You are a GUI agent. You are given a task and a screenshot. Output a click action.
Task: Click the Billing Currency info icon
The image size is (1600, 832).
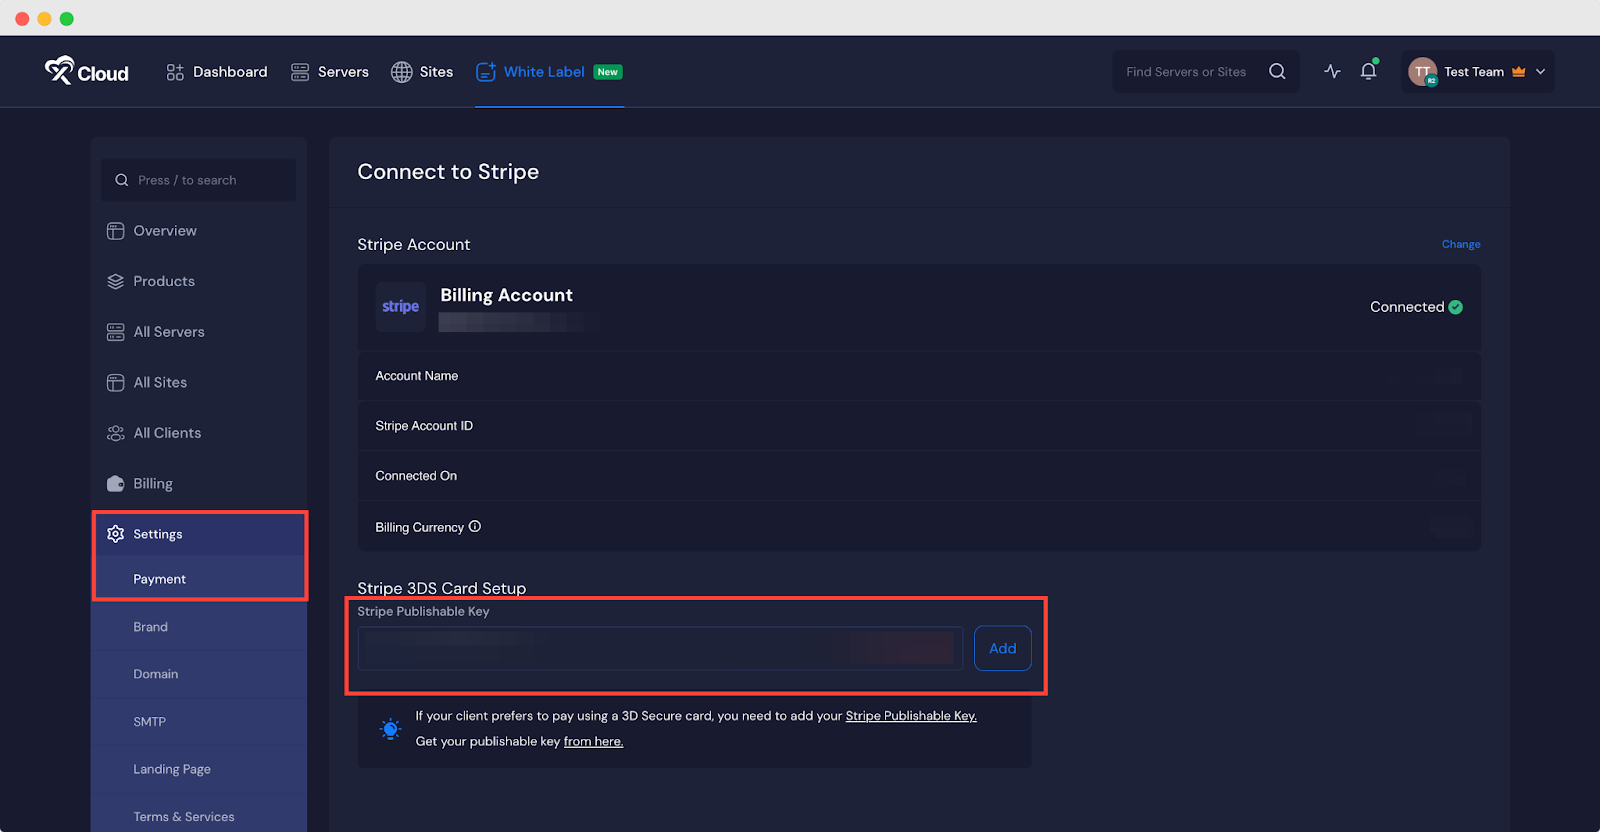tap(475, 527)
